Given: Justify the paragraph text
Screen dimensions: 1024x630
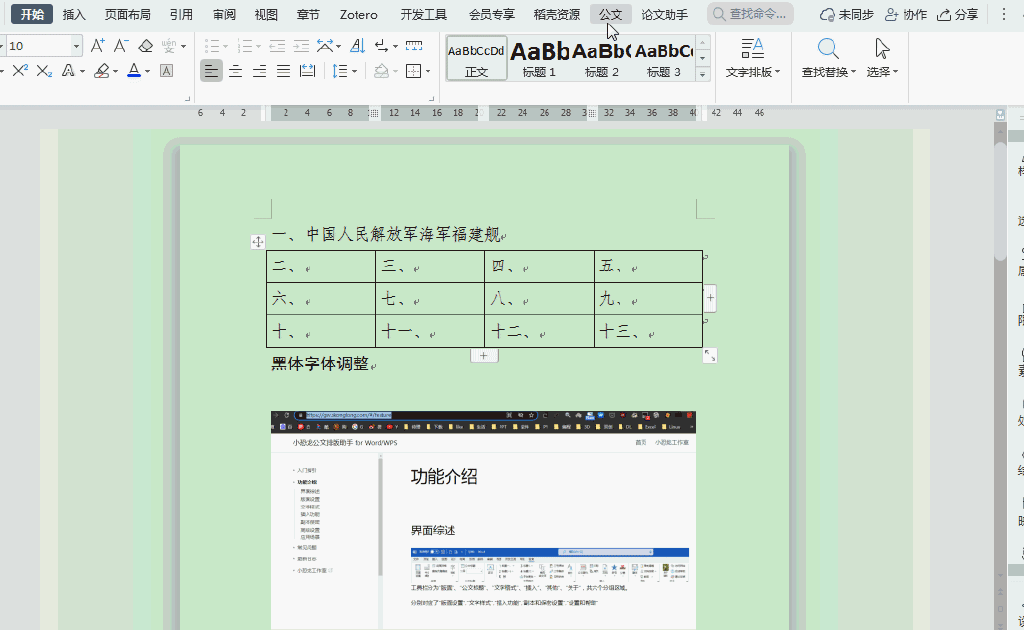Looking at the screenshot, I should [283, 71].
